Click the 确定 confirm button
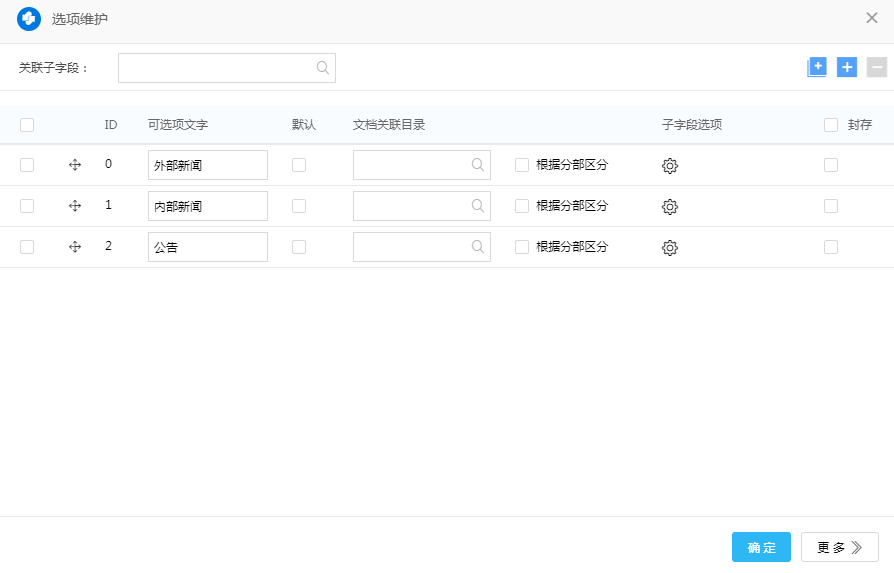The image size is (894, 573). click(x=761, y=547)
